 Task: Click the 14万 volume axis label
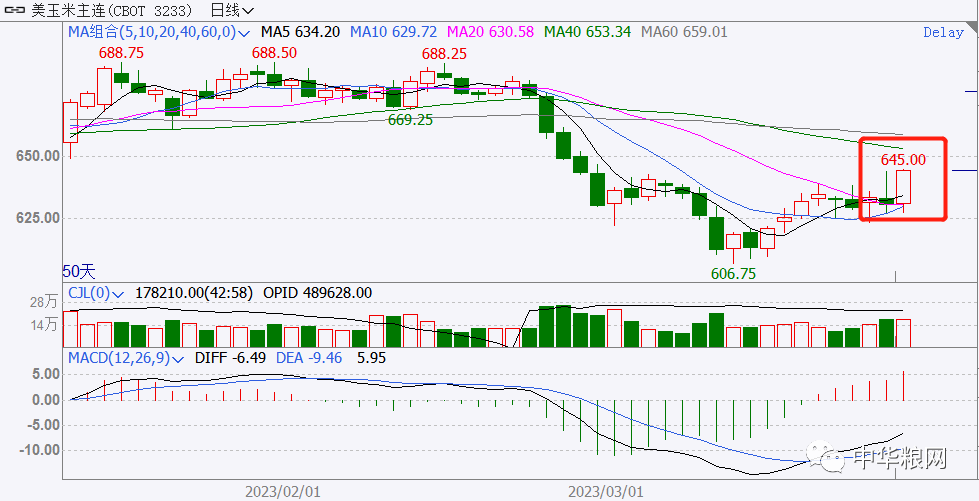click(45, 325)
